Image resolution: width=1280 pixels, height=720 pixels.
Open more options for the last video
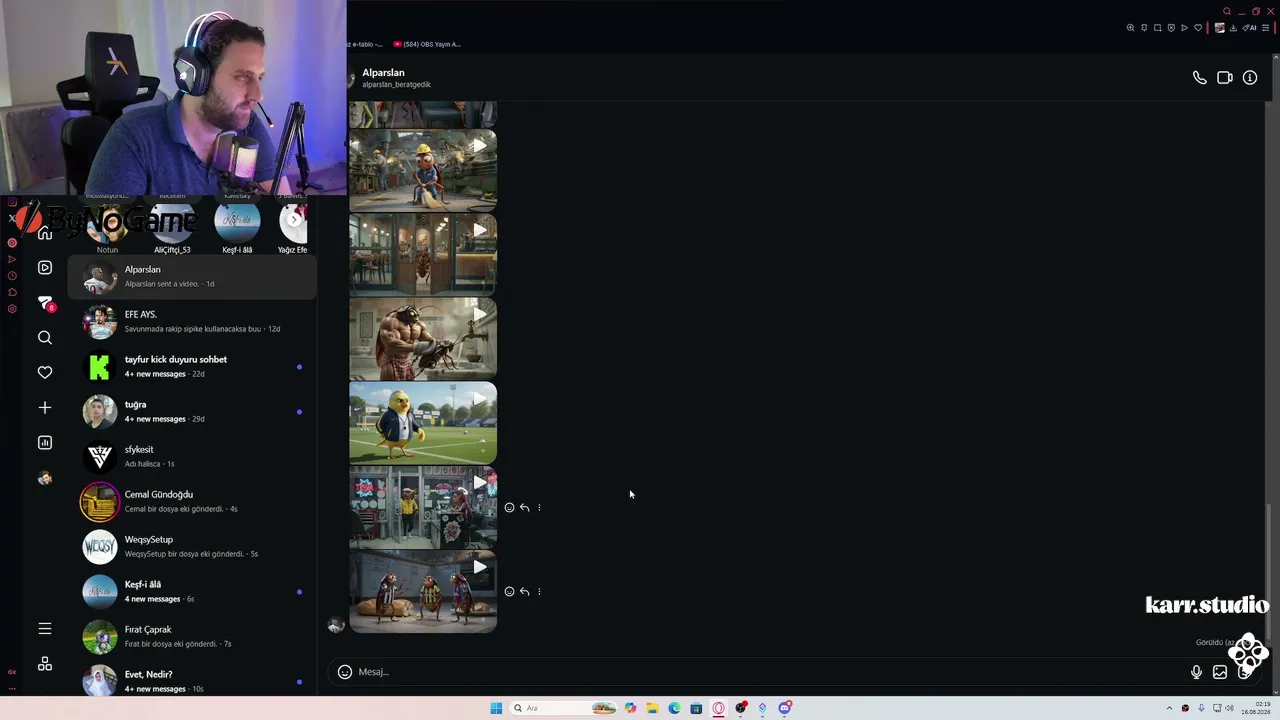539,592
